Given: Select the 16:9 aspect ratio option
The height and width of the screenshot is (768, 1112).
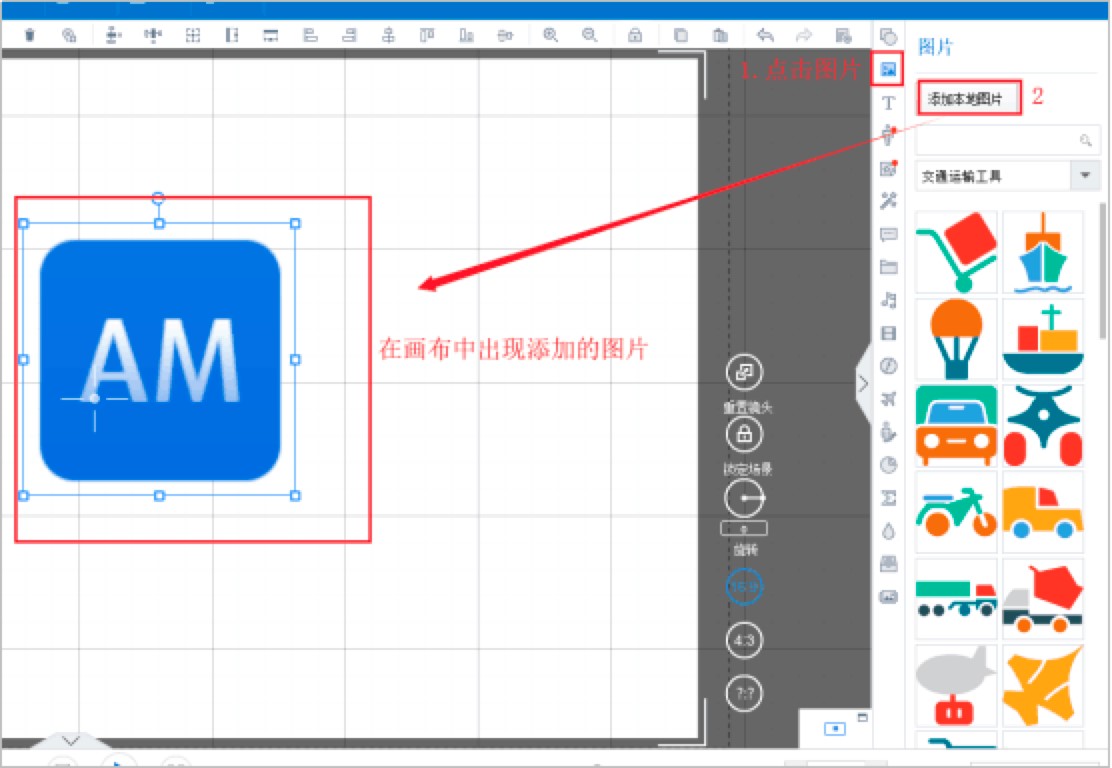Looking at the screenshot, I should point(744,586).
